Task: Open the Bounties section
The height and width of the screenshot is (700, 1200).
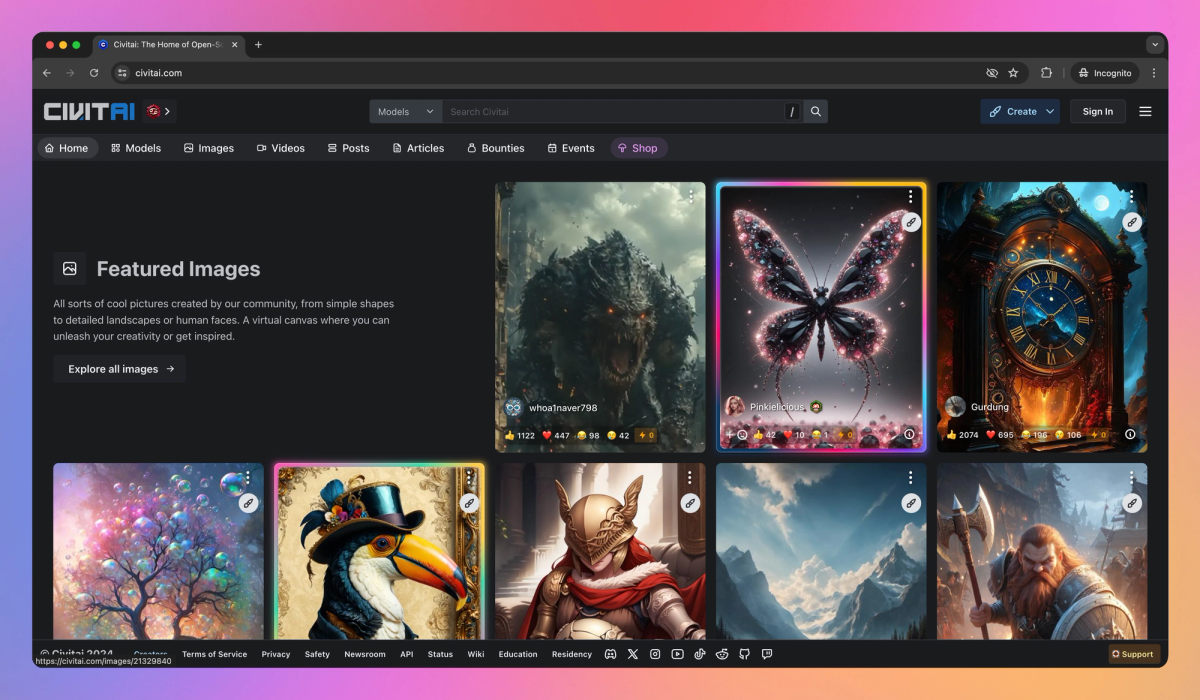Action: click(x=495, y=147)
